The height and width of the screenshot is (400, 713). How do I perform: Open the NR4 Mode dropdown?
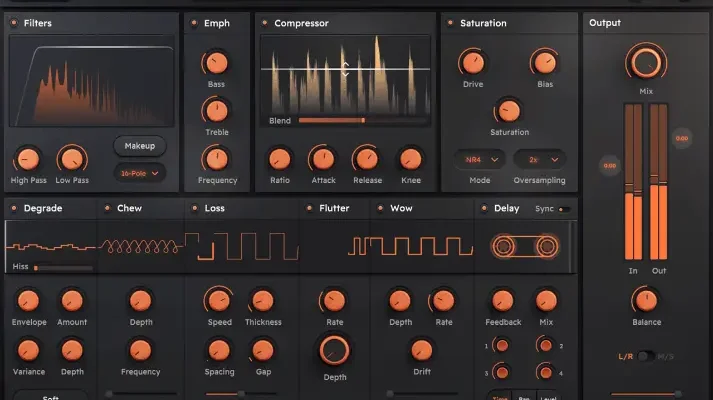pos(480,159)
